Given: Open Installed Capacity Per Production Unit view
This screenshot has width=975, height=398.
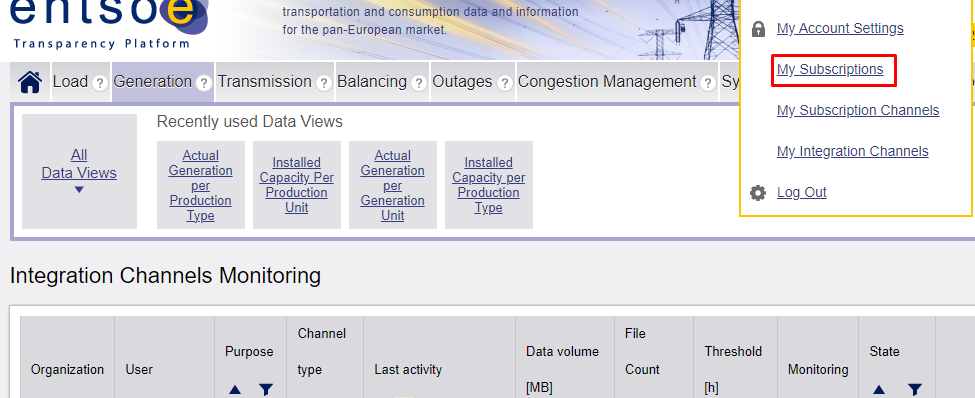Looking at the screenshot, I should pos(297,185).
